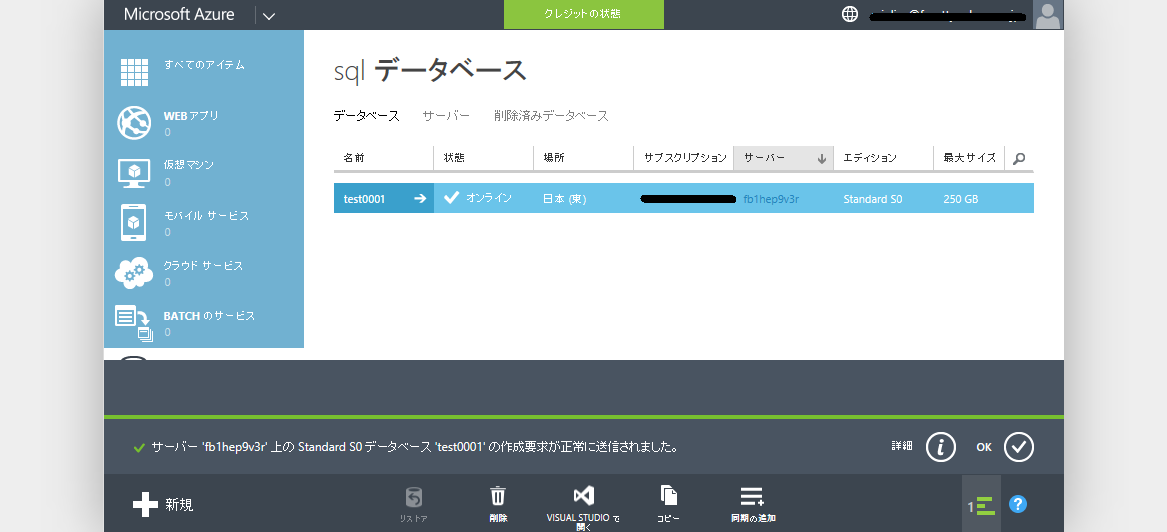Expand the Microsoft Azure header chevron
1167x532 pixels.
click(269, 16)
